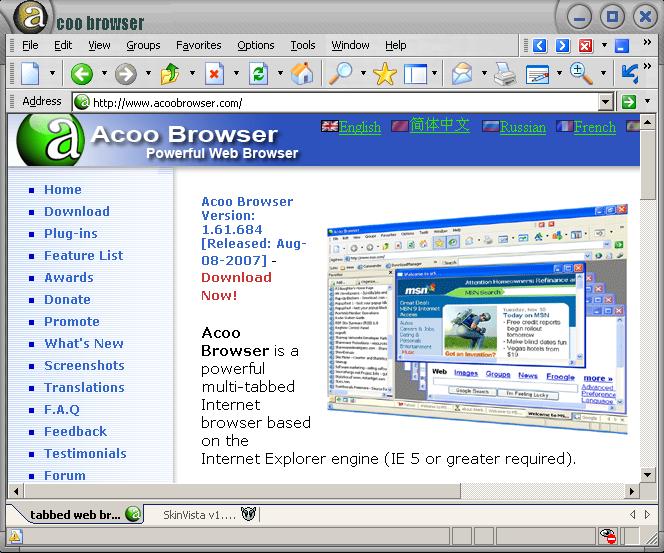Viewport: 664px width, 553px height.
Task: Click the gray Forward arrow button
Action: [125, 73]
